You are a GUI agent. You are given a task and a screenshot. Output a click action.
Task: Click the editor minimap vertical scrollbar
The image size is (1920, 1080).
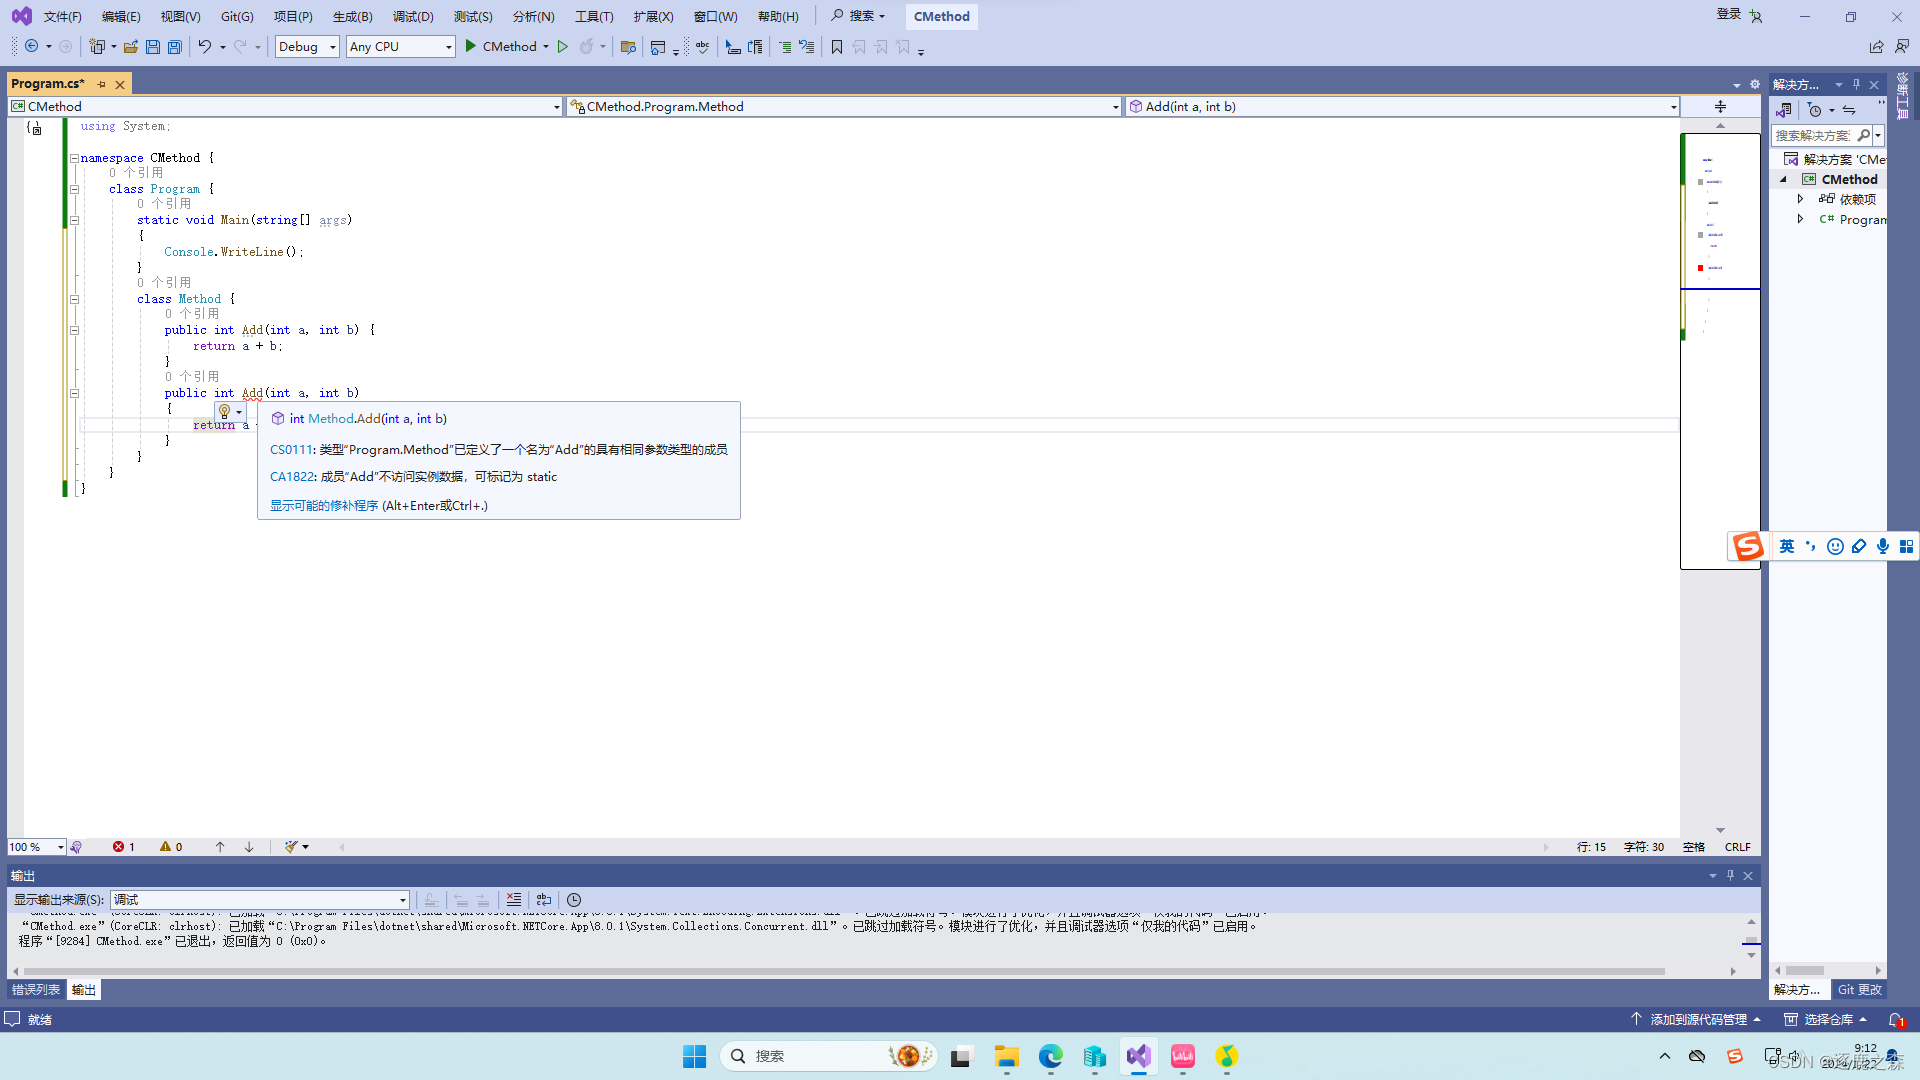1720,350
